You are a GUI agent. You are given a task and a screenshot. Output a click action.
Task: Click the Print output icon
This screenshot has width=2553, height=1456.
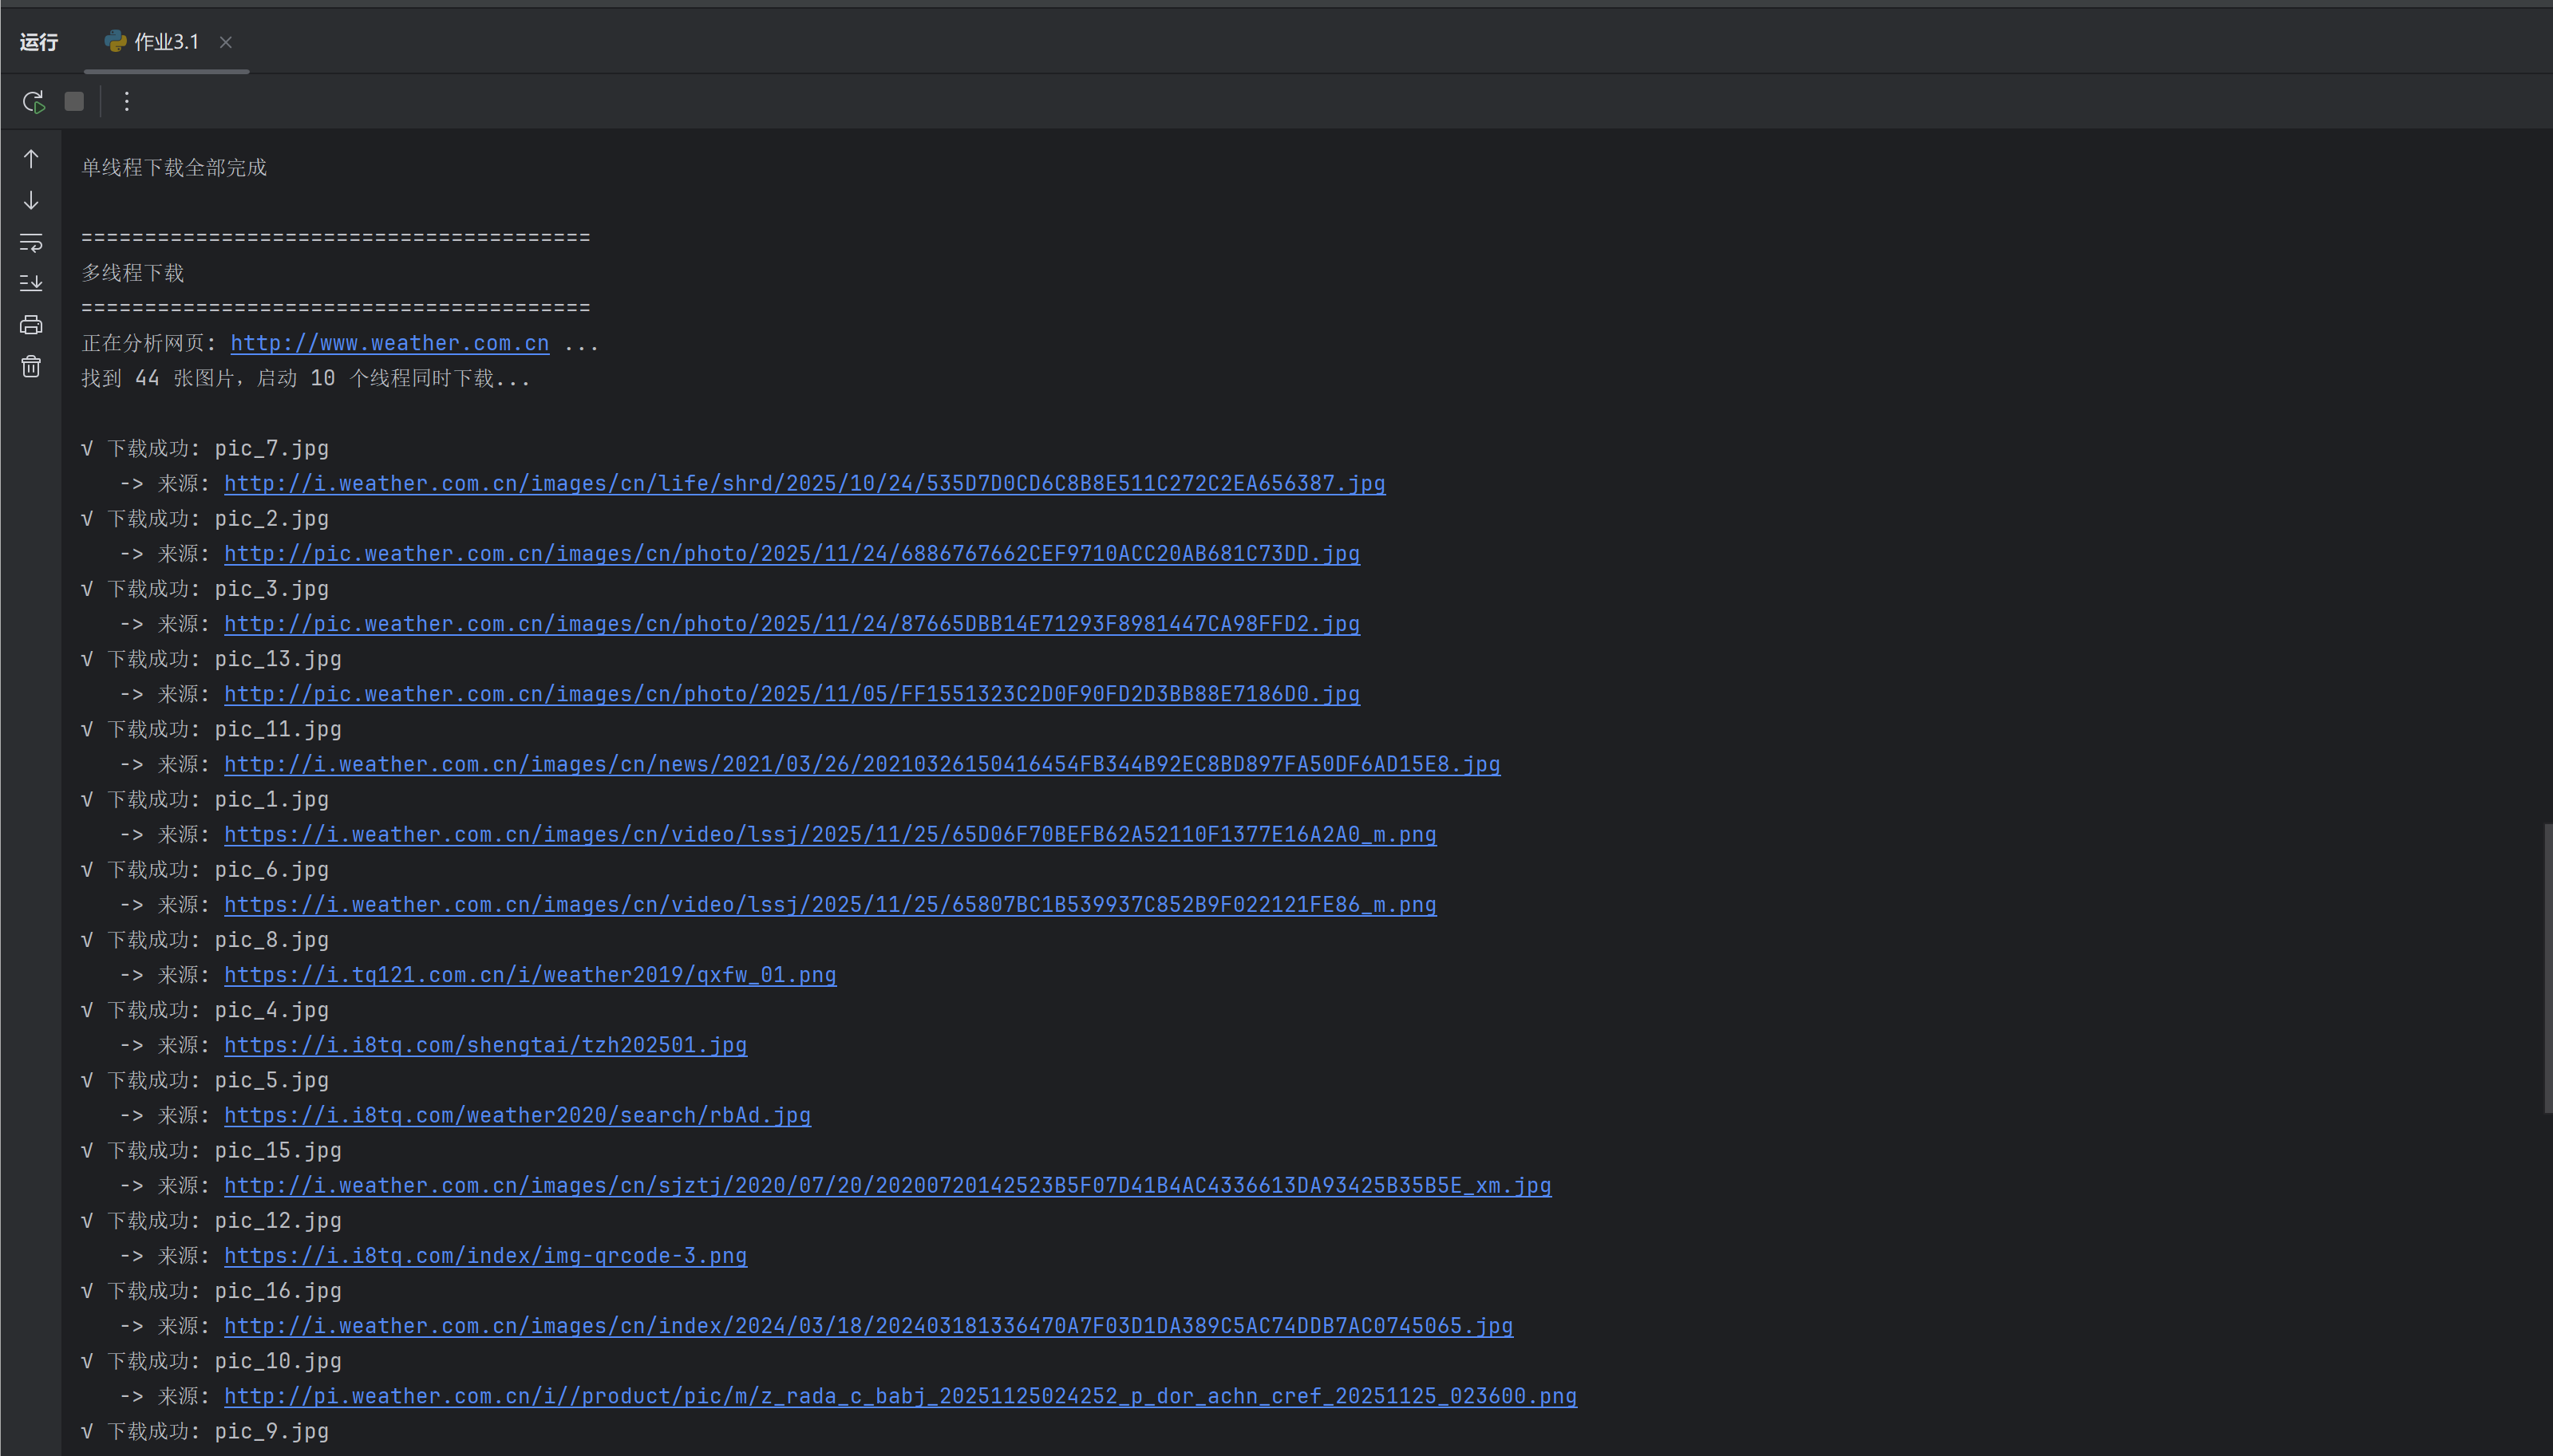point(31,325)
